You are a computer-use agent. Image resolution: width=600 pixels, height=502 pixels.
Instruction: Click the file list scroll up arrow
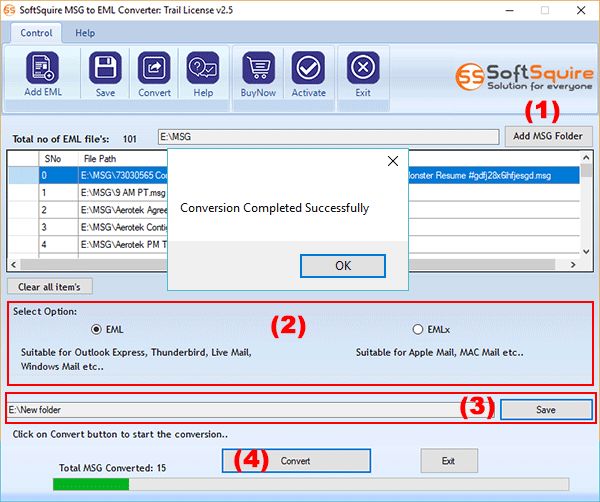(x=586, y=157)
